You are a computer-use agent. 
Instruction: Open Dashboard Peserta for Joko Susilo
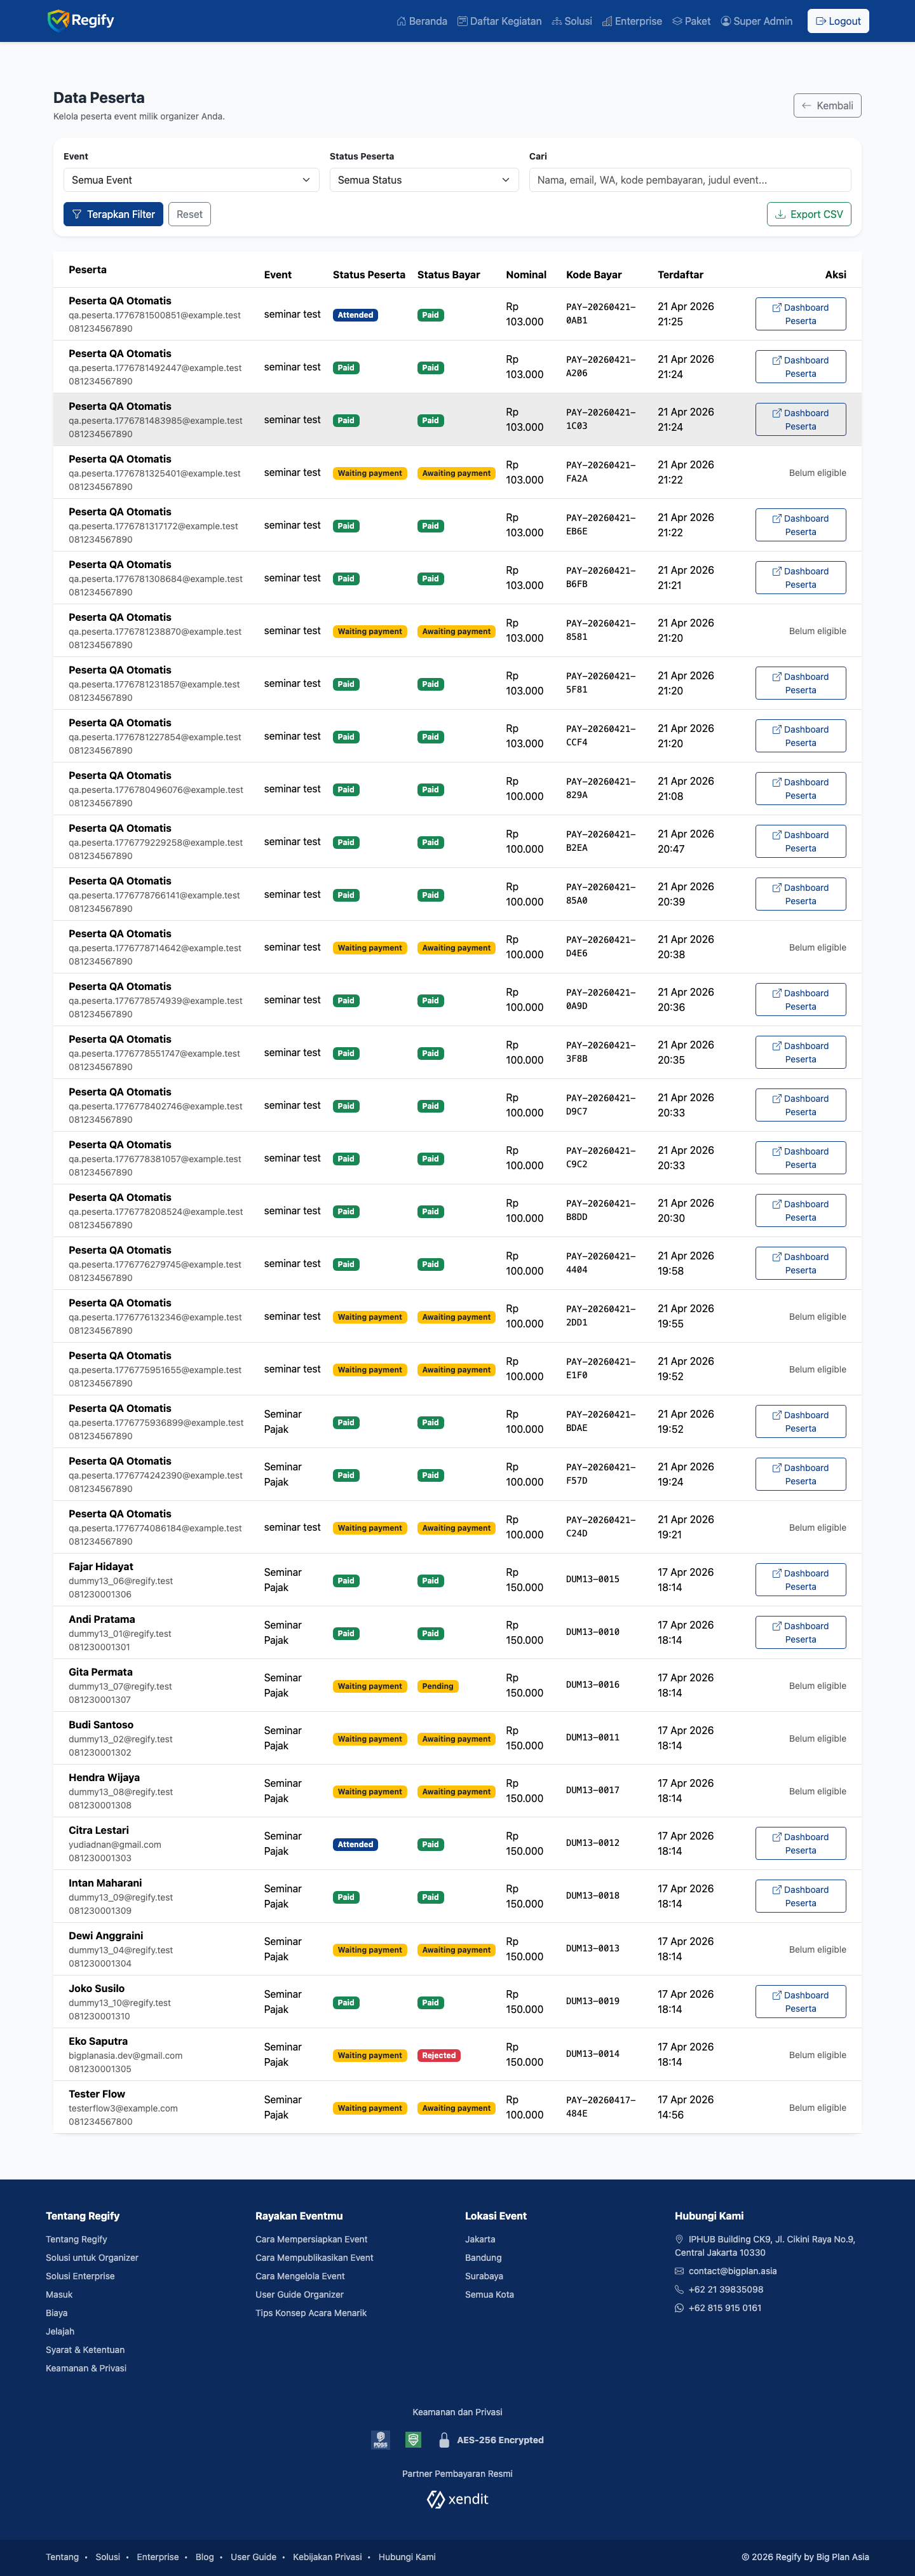point(800,2001)
